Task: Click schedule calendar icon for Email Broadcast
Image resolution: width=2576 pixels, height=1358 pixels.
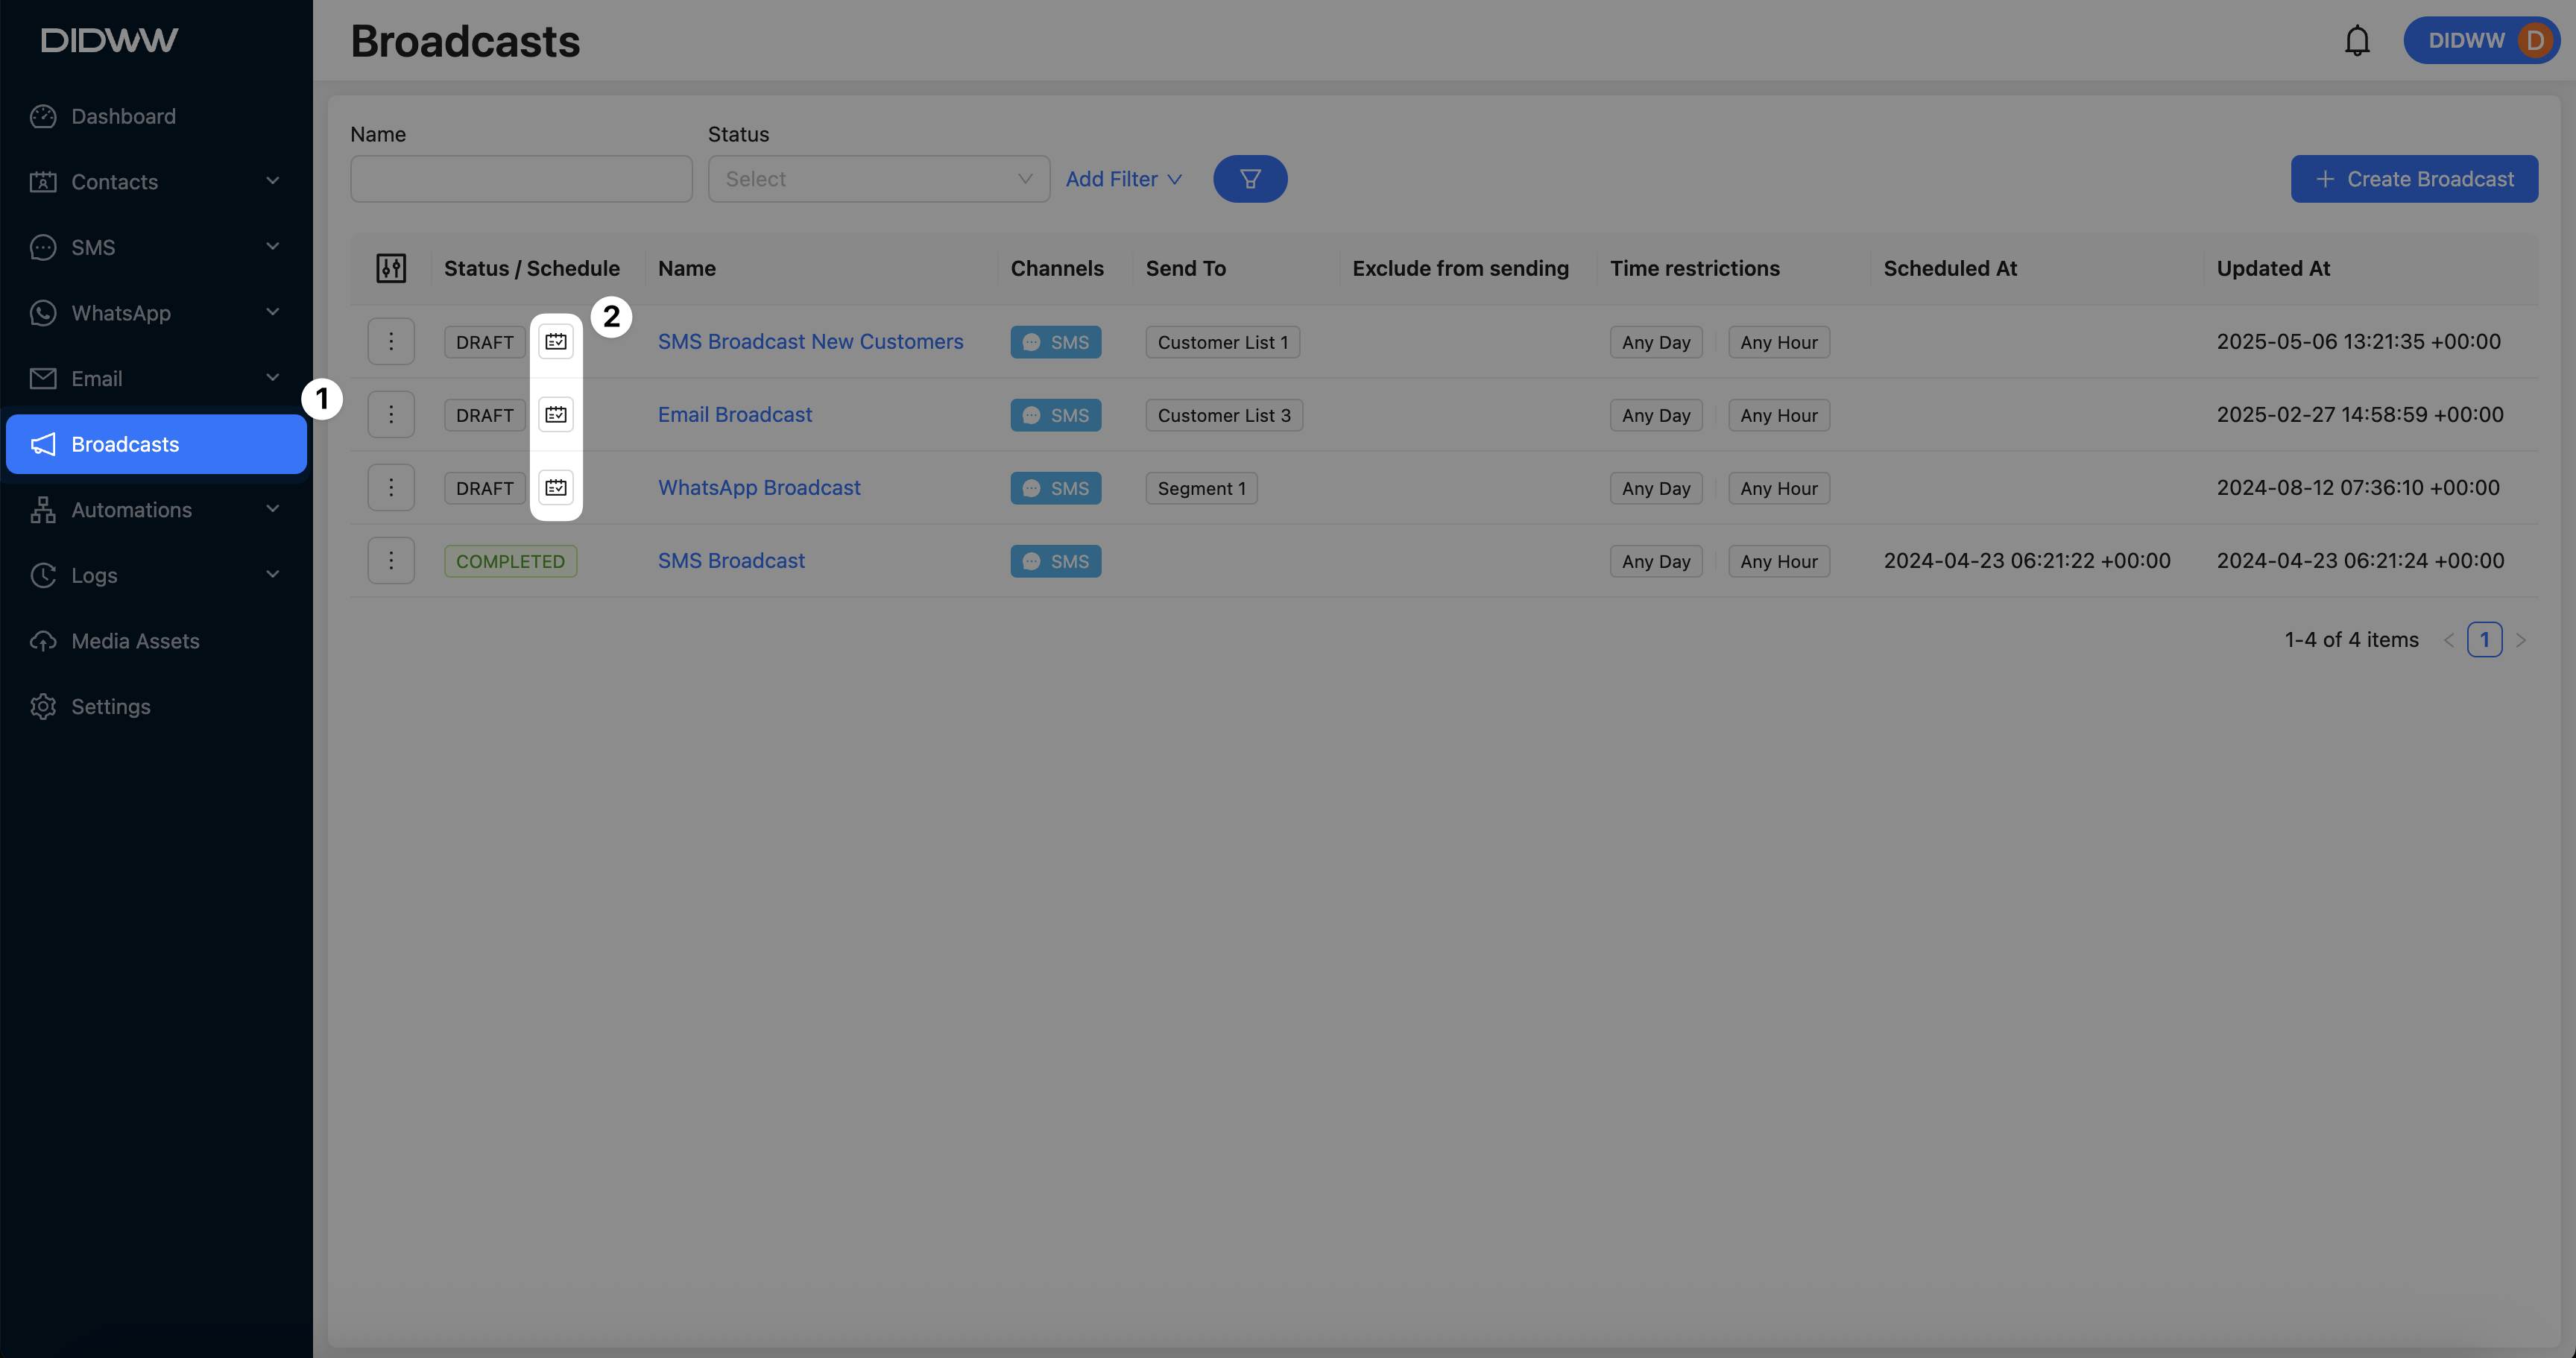Action: pos(556,415)
